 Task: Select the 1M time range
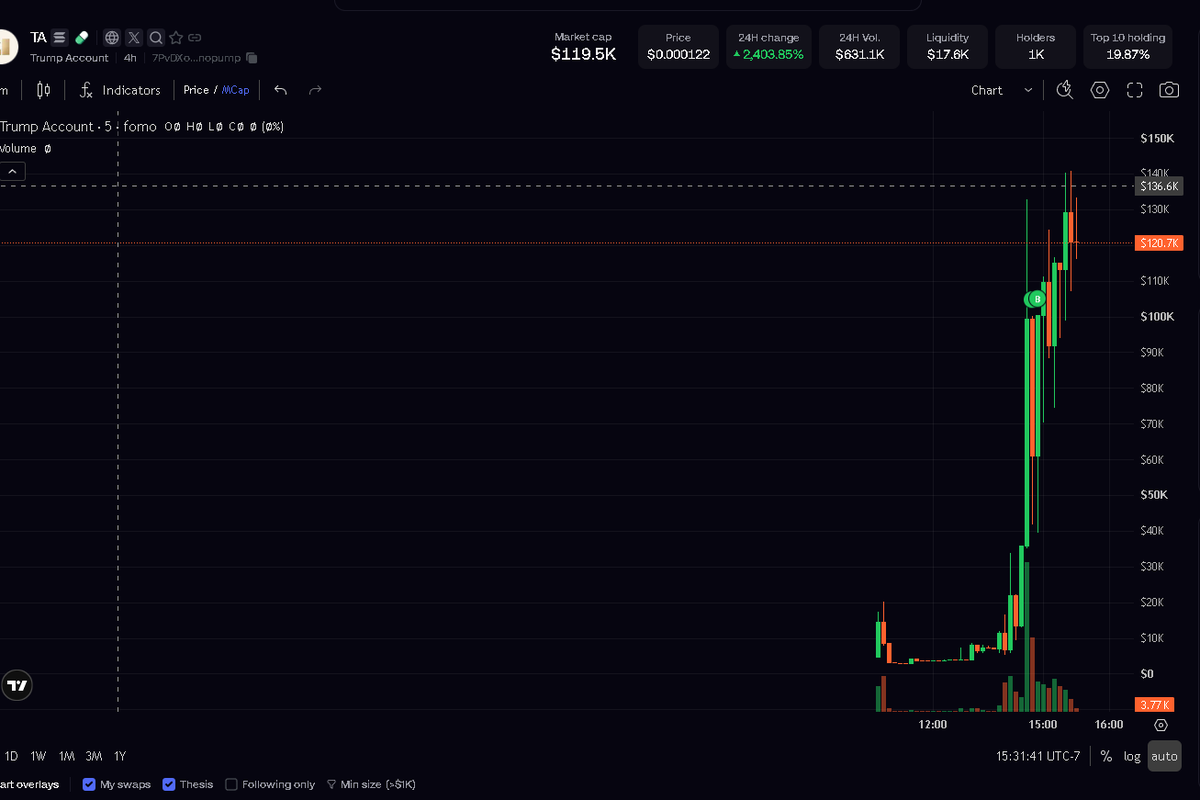66,756
